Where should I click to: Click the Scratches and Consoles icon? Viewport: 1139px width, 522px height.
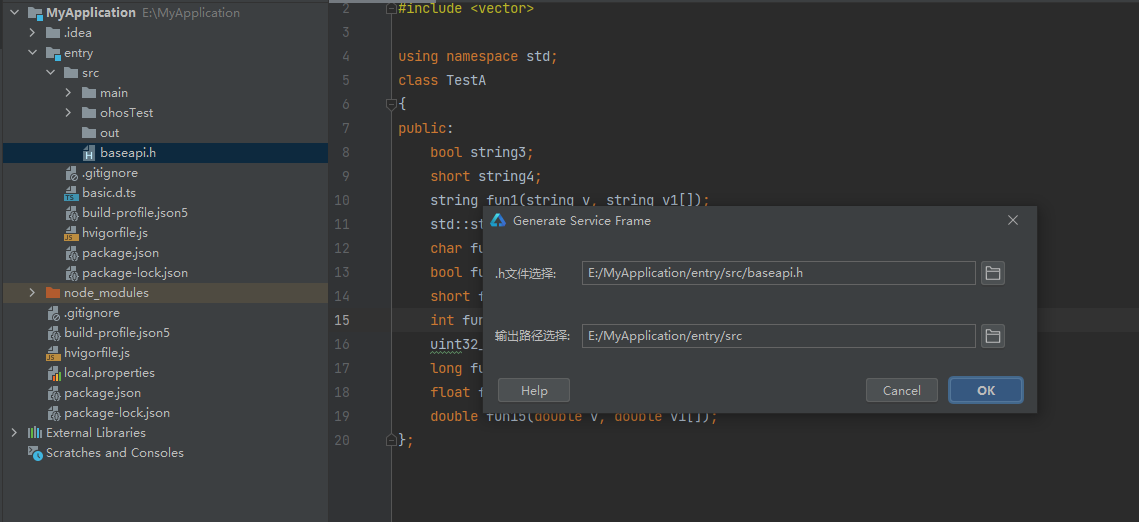pos(35,453)
